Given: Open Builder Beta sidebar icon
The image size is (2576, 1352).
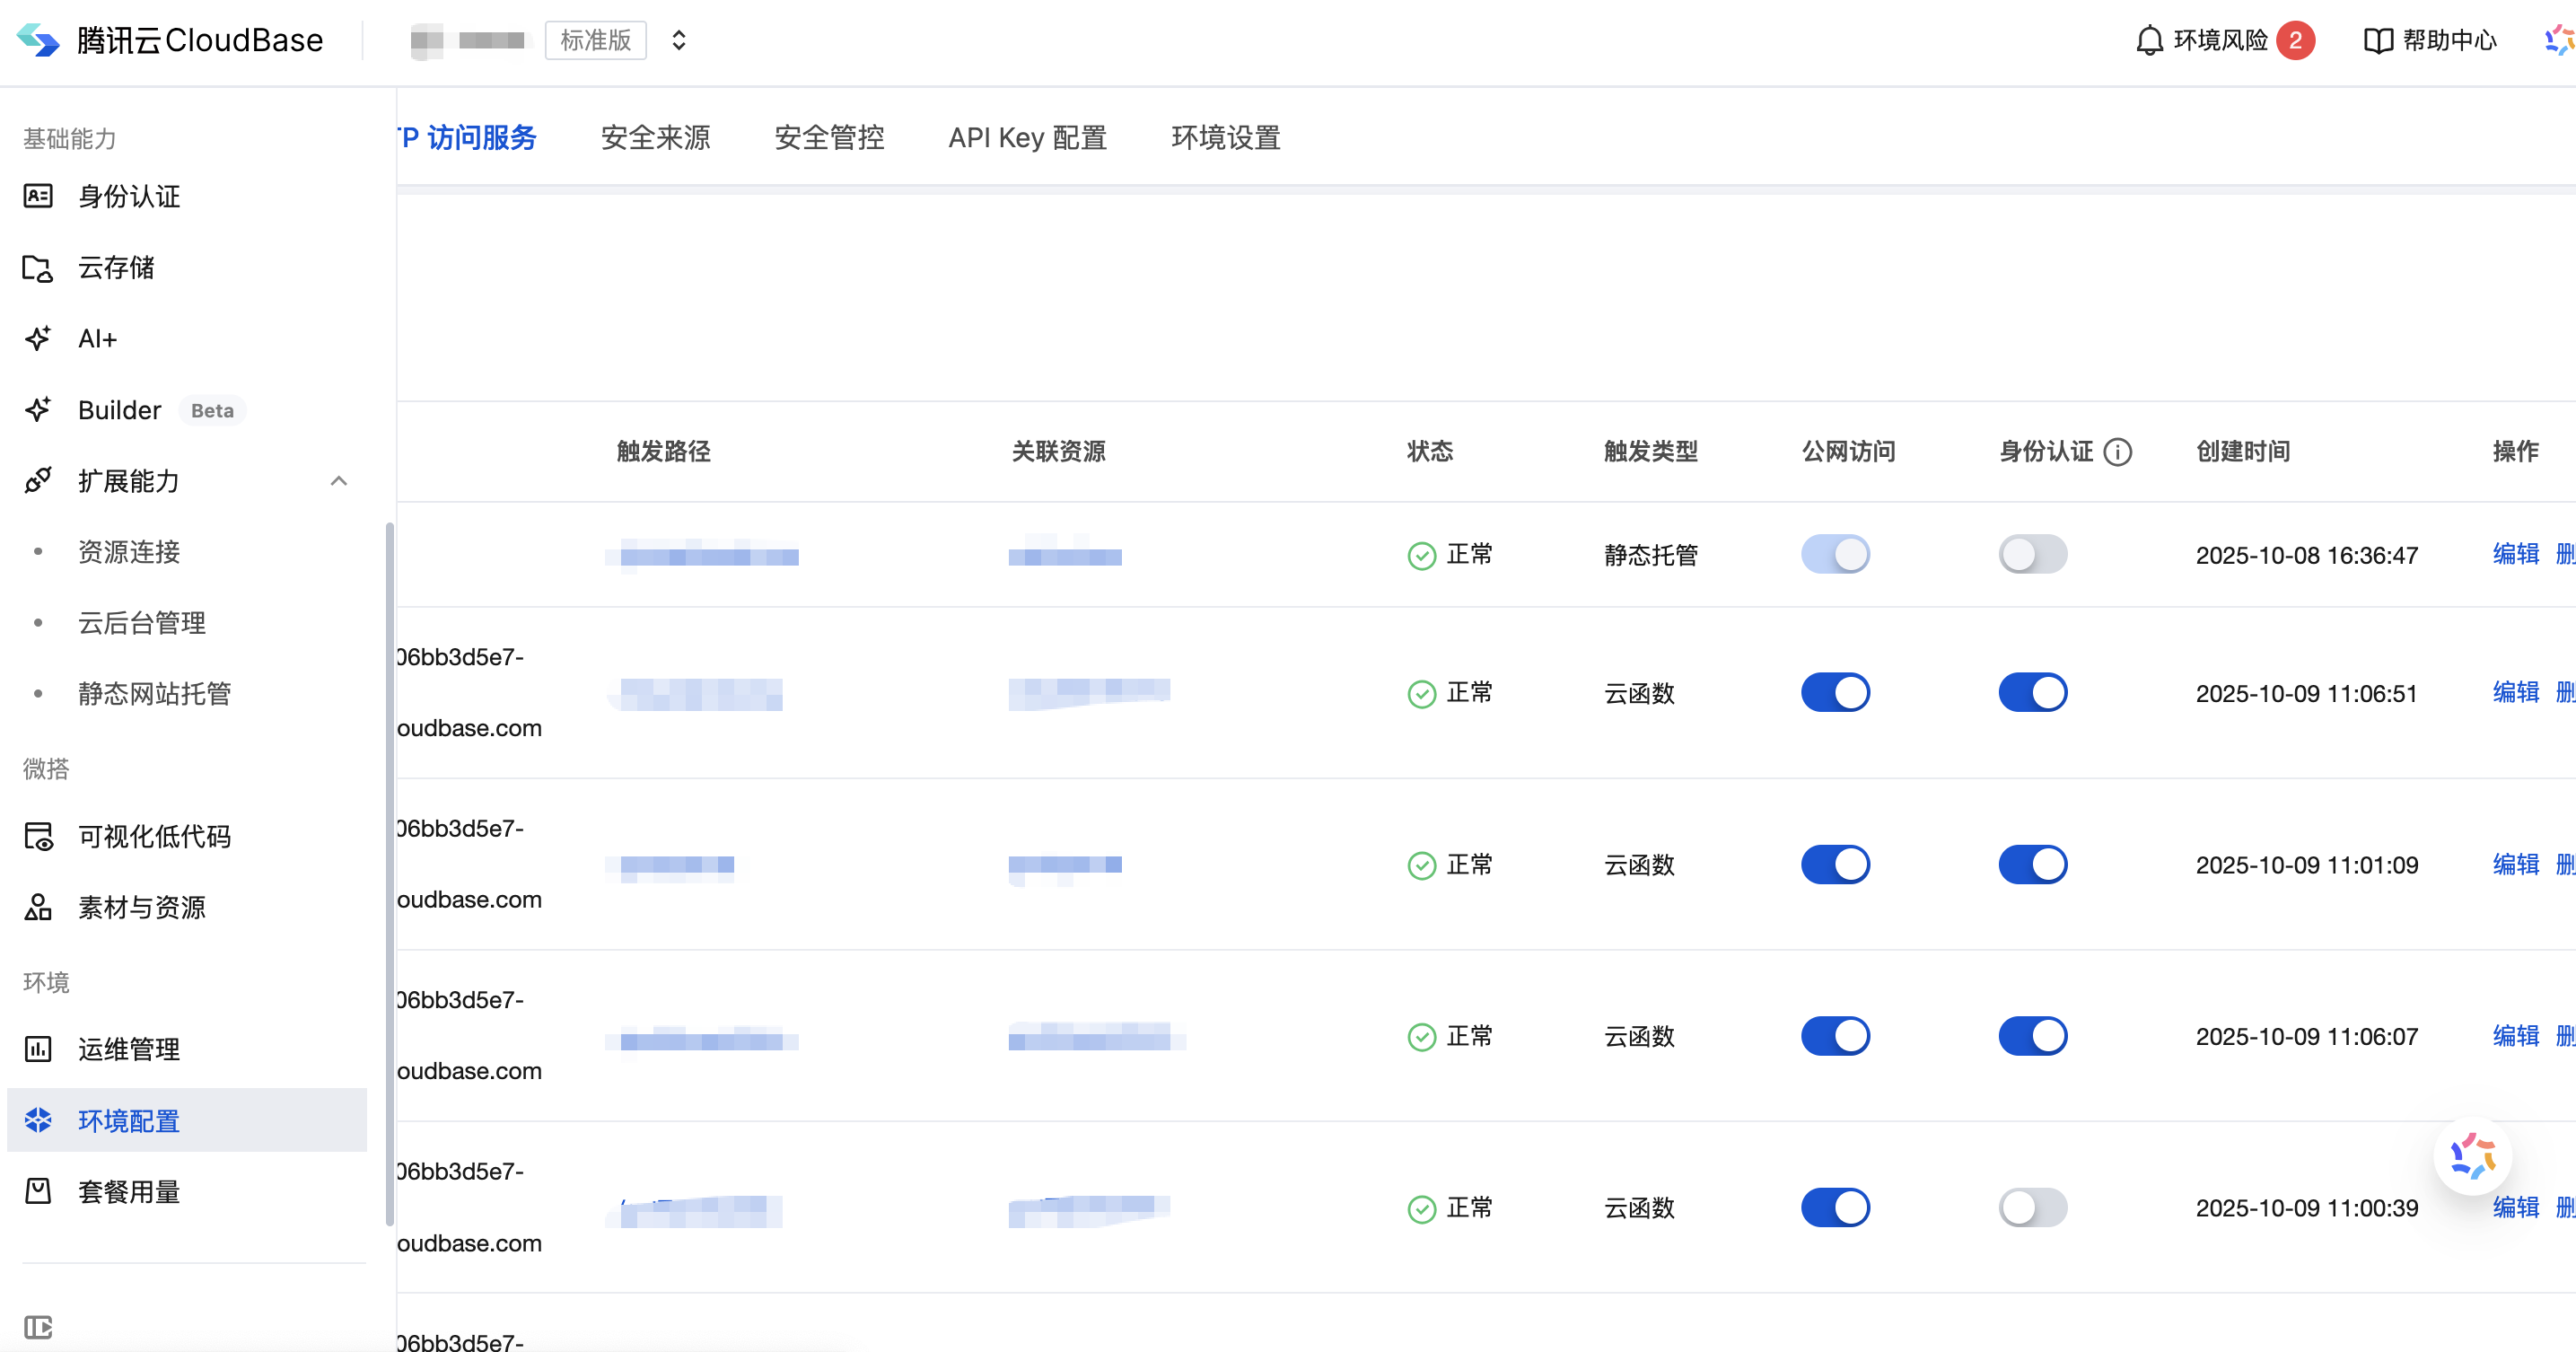Looking at the screenshot, I should [x=38, y=410].
